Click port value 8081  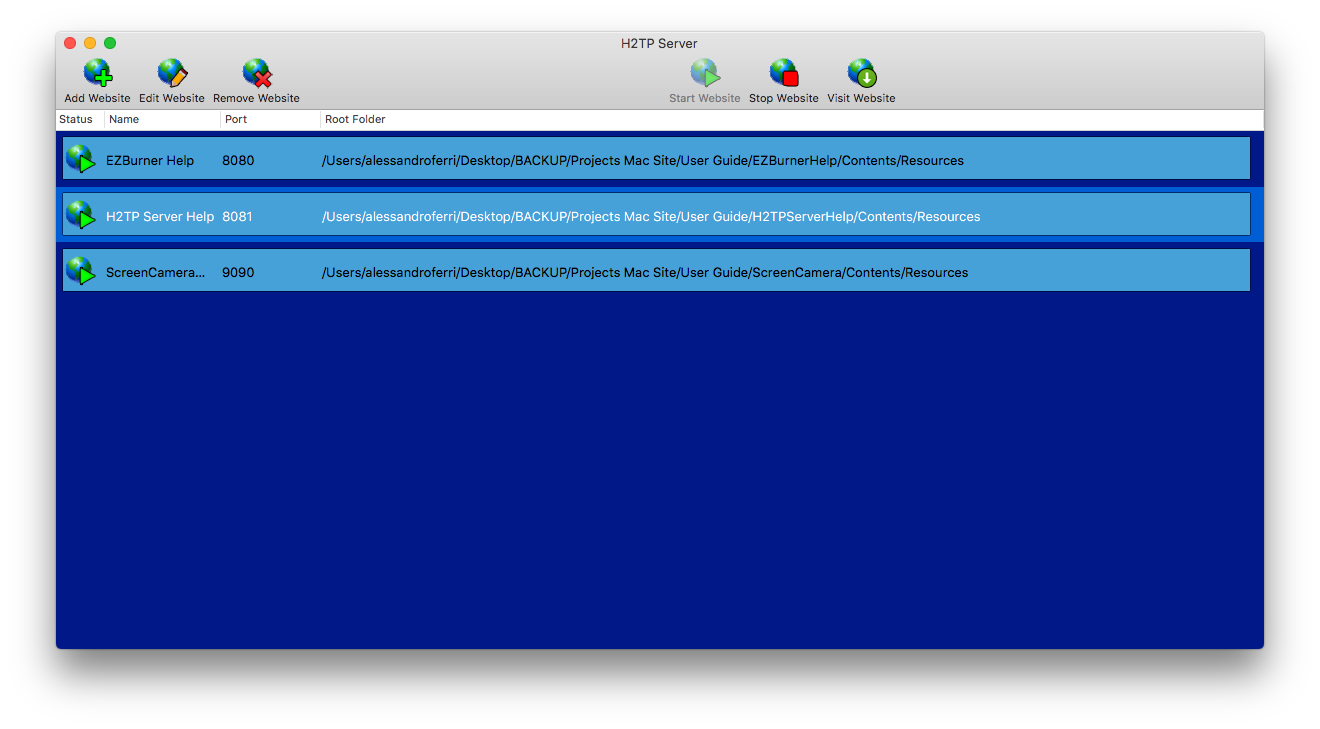click(x=238, y=216)
